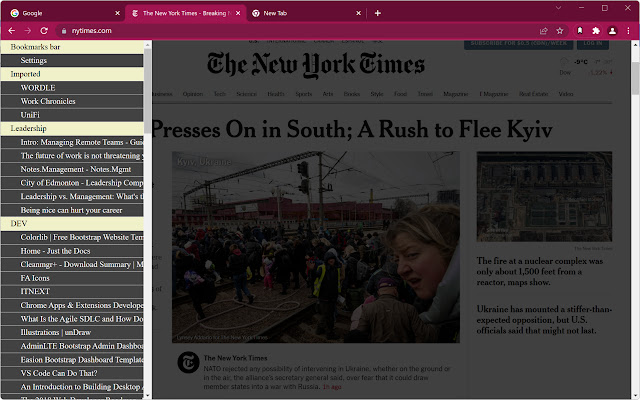The image size is (640, 400).
Task: Open the Chrome profile avatar
Action: coord(612,31)
